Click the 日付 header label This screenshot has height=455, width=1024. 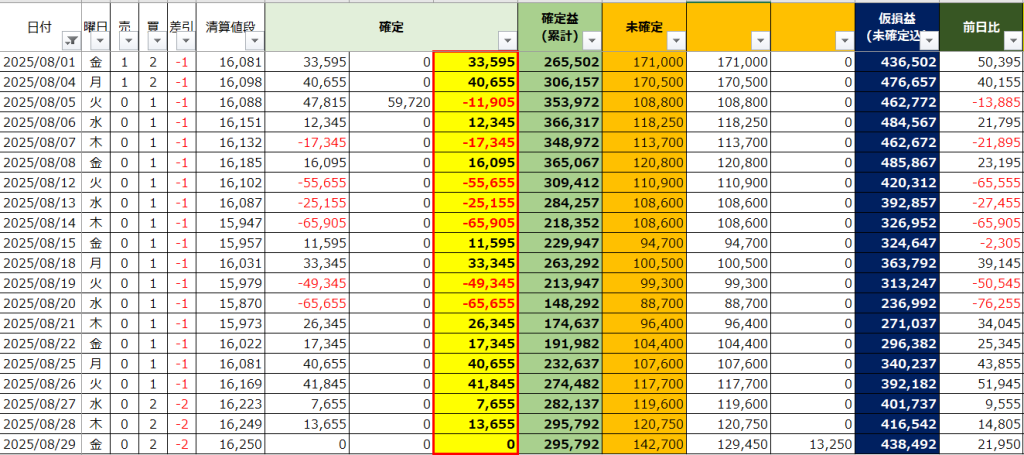tap(40, 27)
